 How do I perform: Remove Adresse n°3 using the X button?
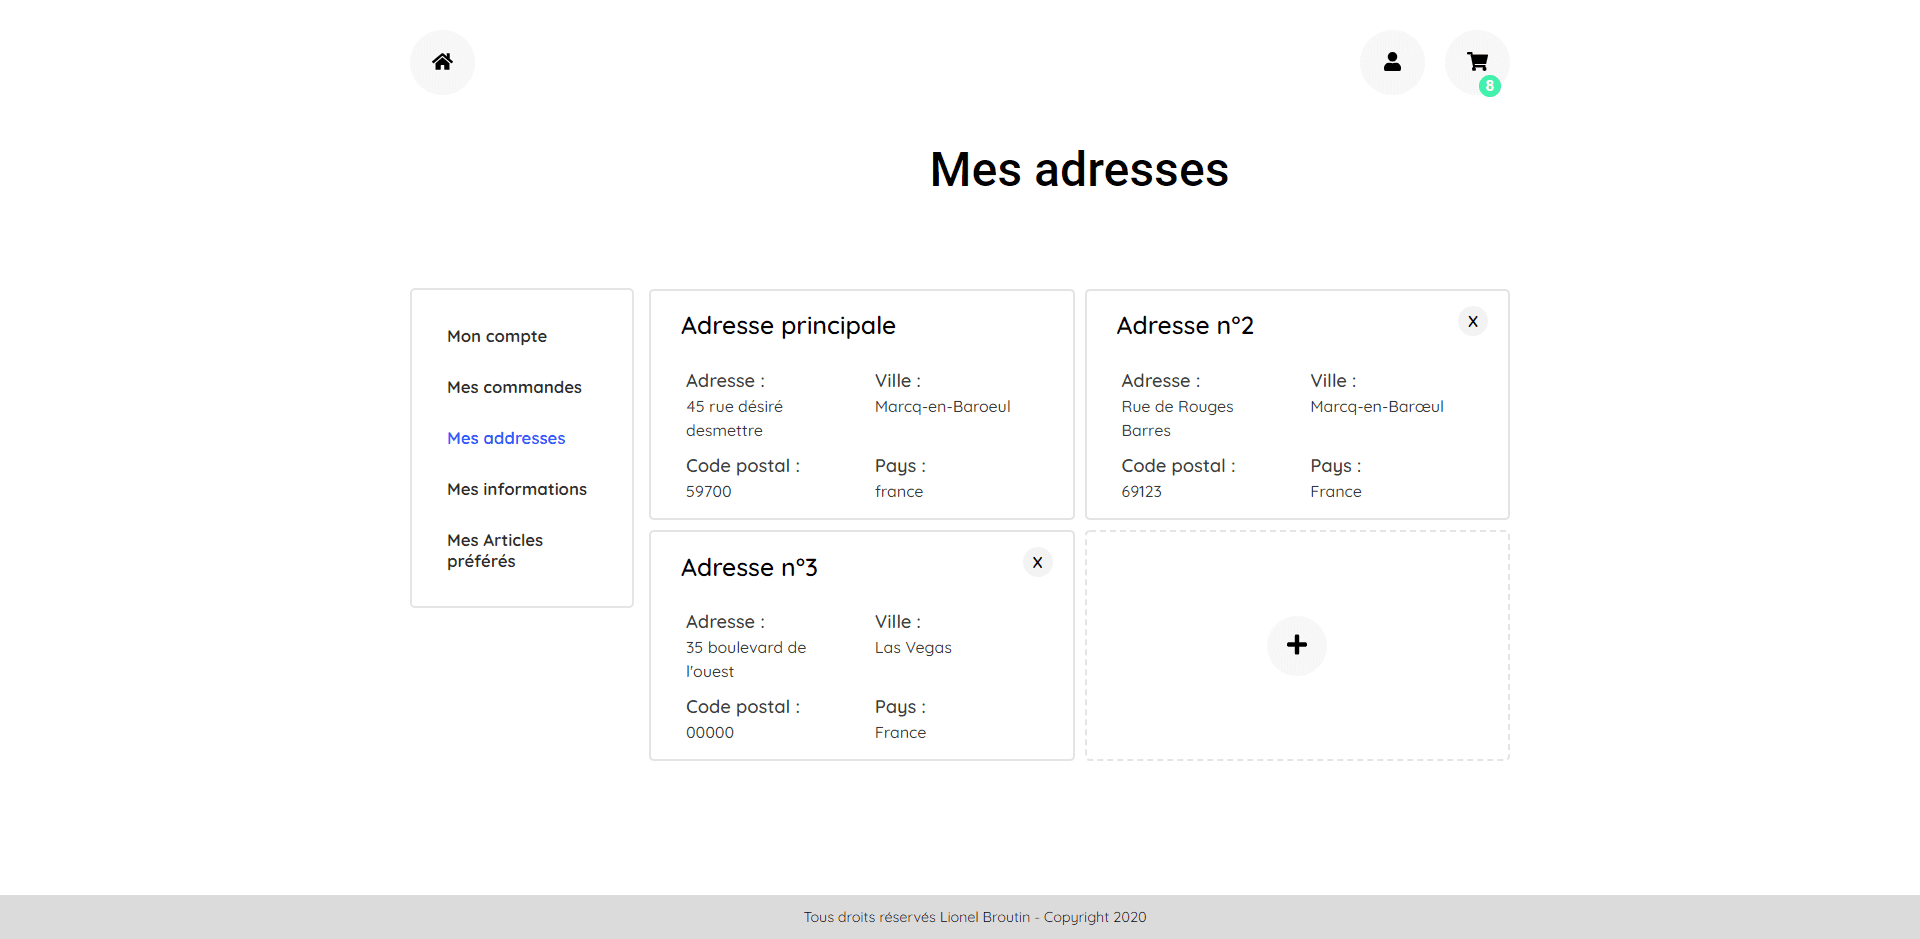[x=1037, y=562]
